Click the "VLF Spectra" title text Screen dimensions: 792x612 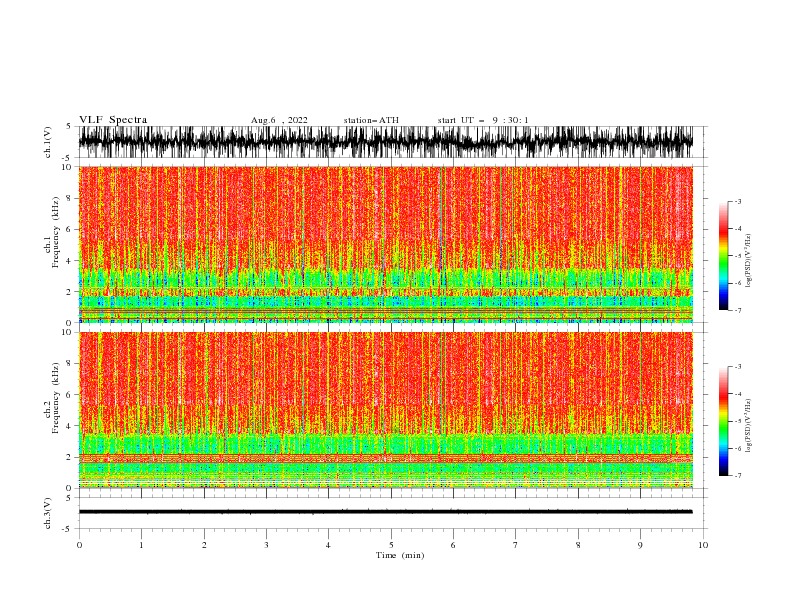113,120
